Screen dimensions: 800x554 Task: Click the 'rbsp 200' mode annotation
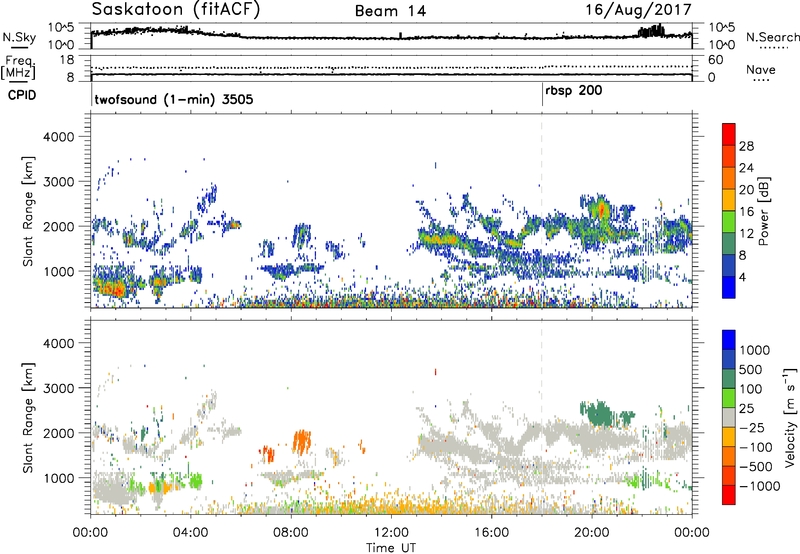pos(573,91)
